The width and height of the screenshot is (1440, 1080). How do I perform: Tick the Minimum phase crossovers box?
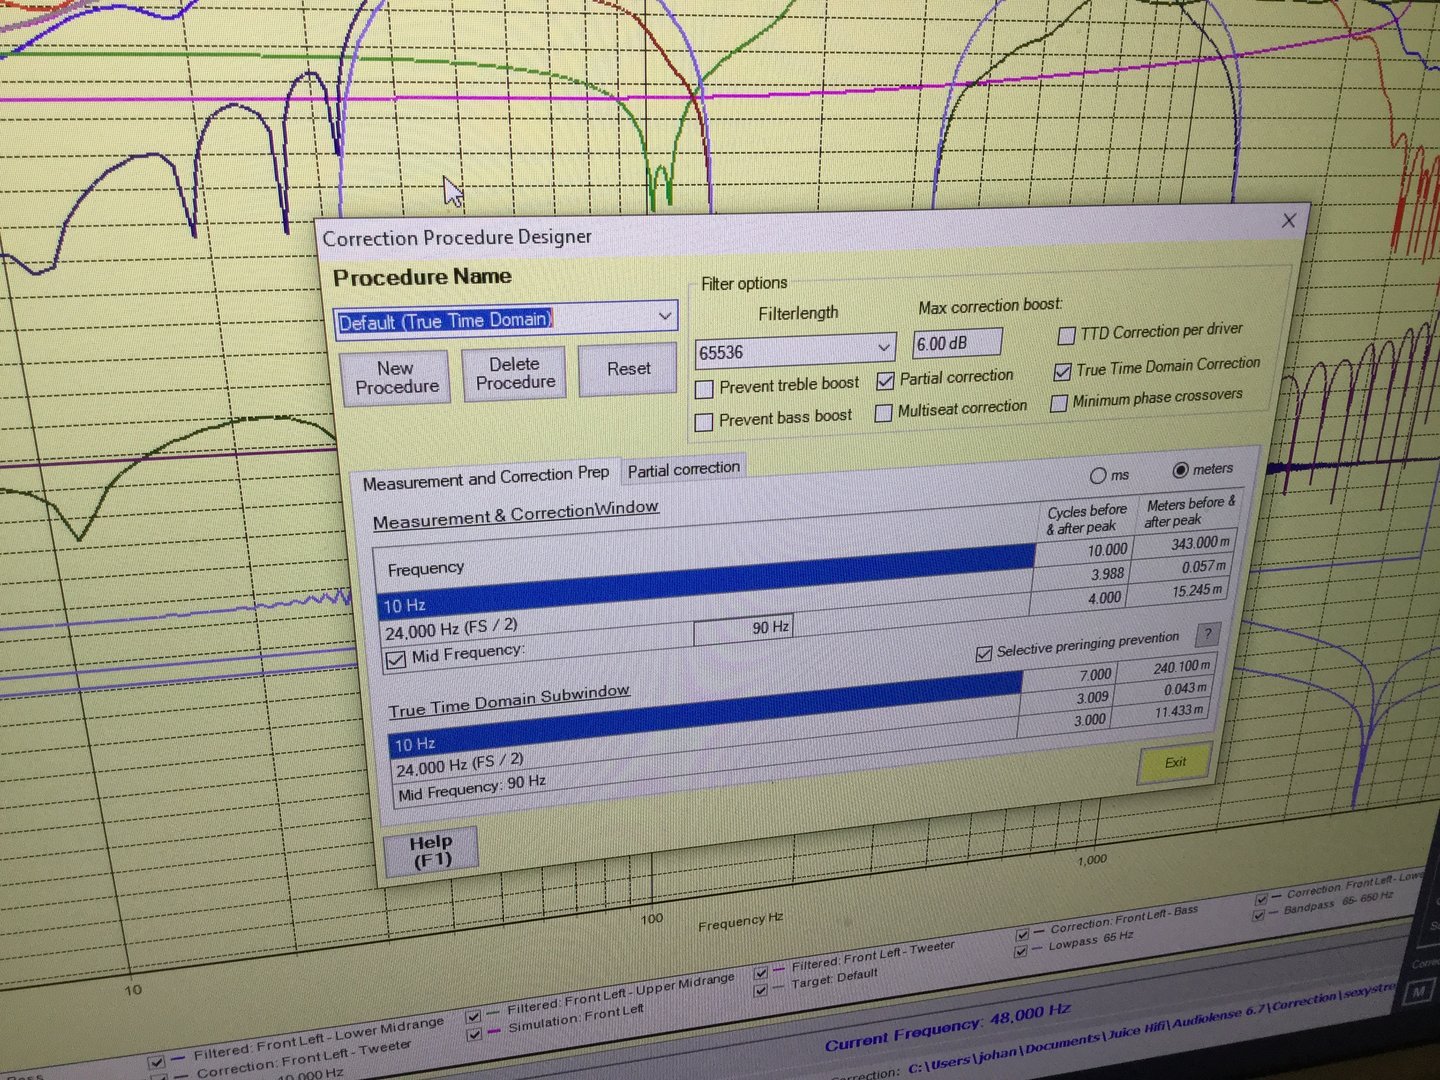click(x=1059, y=404)
